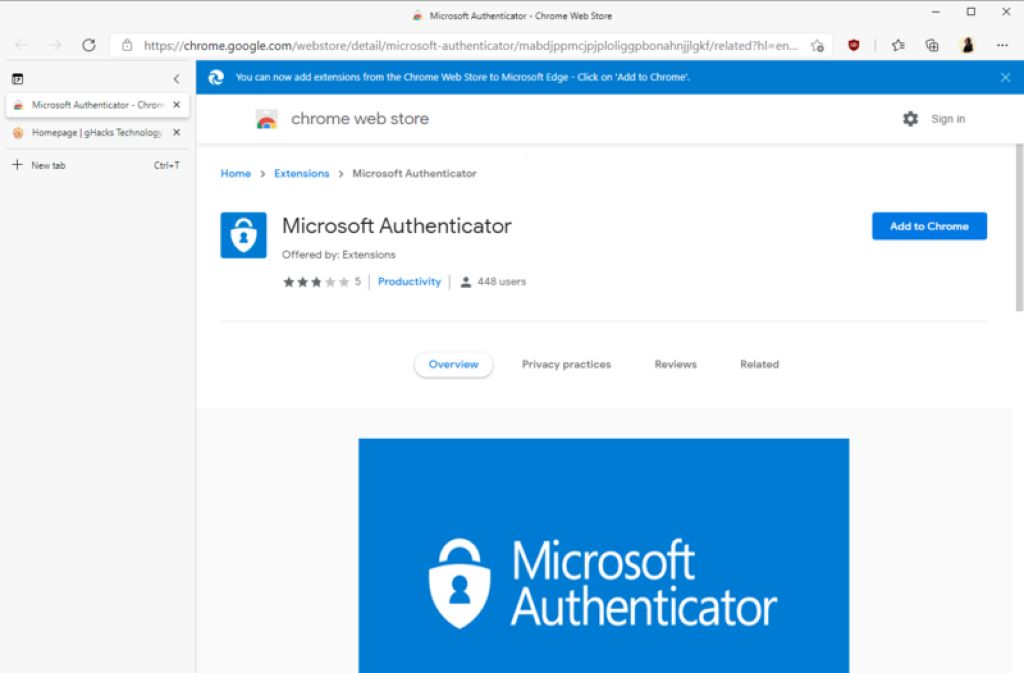Open the red shield extension icon

click(x=853, y=45)
